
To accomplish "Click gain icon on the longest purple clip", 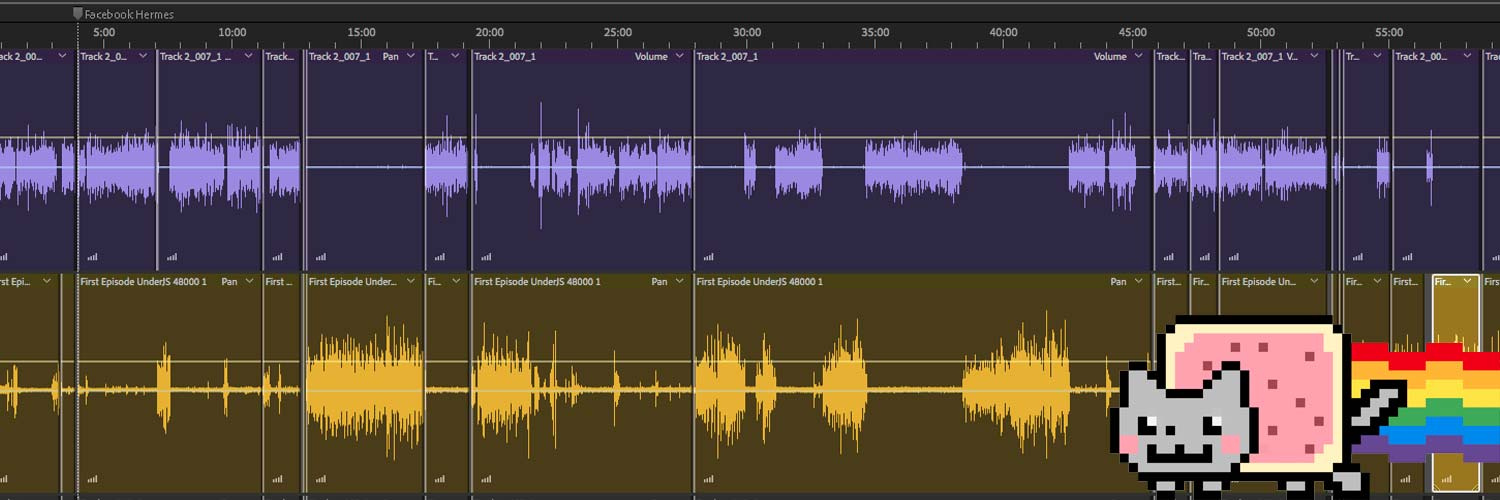I will coord(707,257).
